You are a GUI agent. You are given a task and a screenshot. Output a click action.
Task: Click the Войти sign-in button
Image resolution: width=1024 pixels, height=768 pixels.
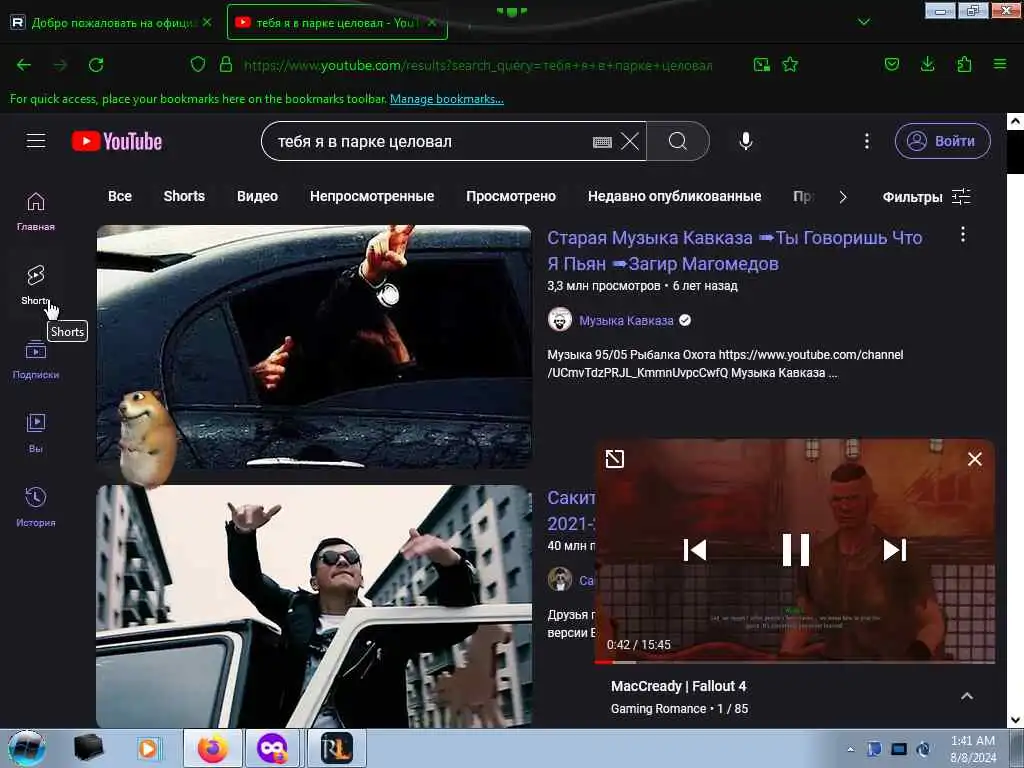tap(942, 141)
